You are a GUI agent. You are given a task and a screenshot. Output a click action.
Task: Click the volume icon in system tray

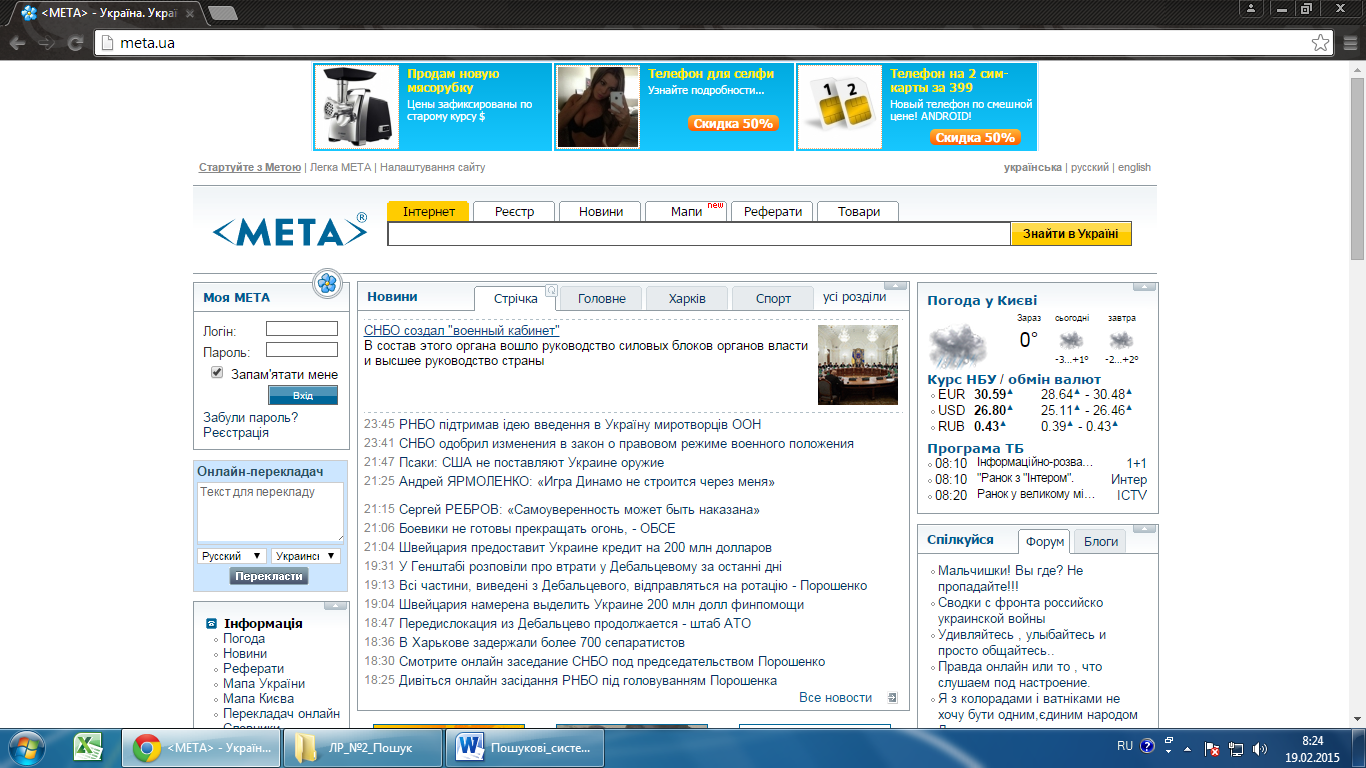click(1260, 747)
